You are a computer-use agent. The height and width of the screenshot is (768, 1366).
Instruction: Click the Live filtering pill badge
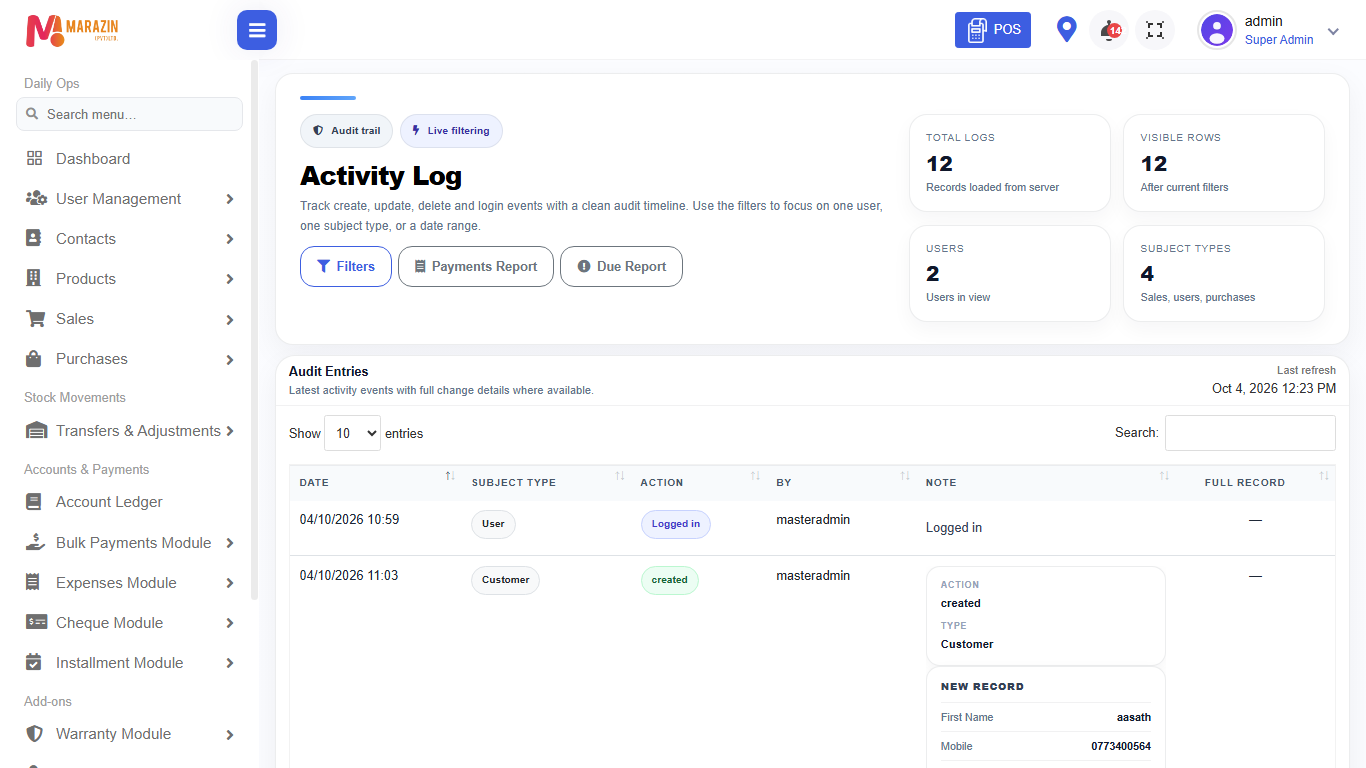pos(451,131)
